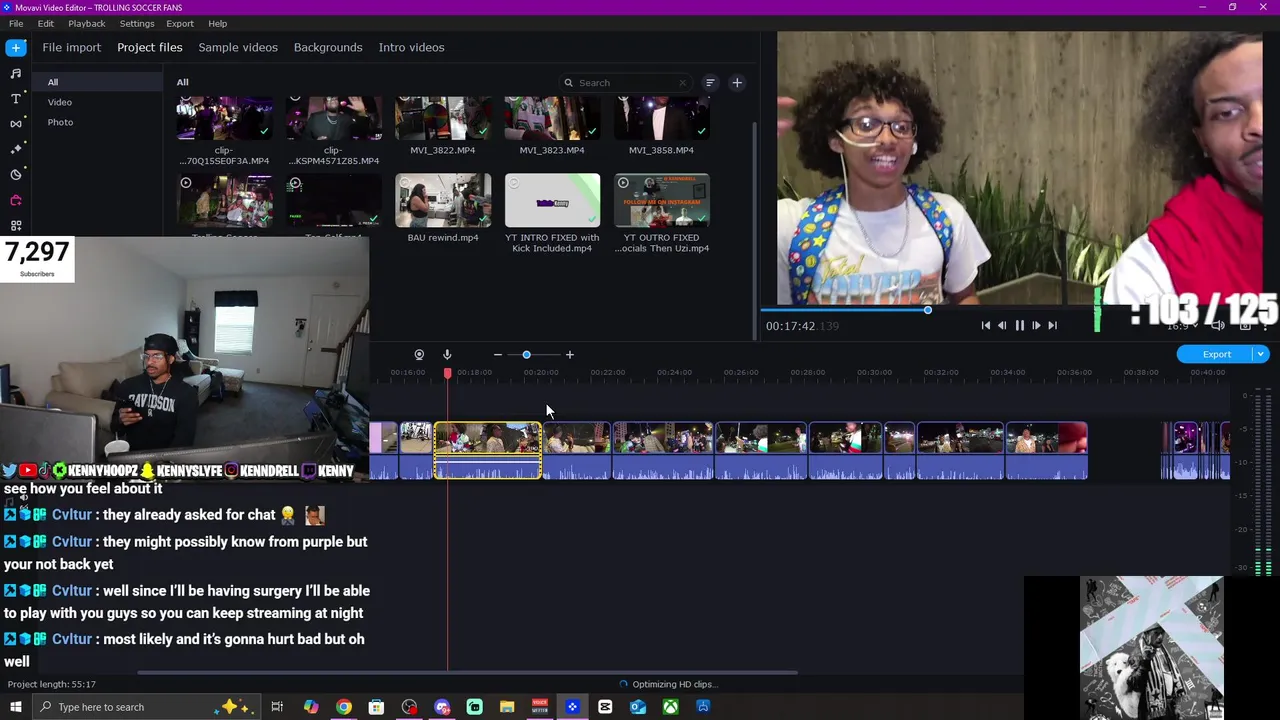Zoom in timeline with plus icon

(x=570, y=355)
